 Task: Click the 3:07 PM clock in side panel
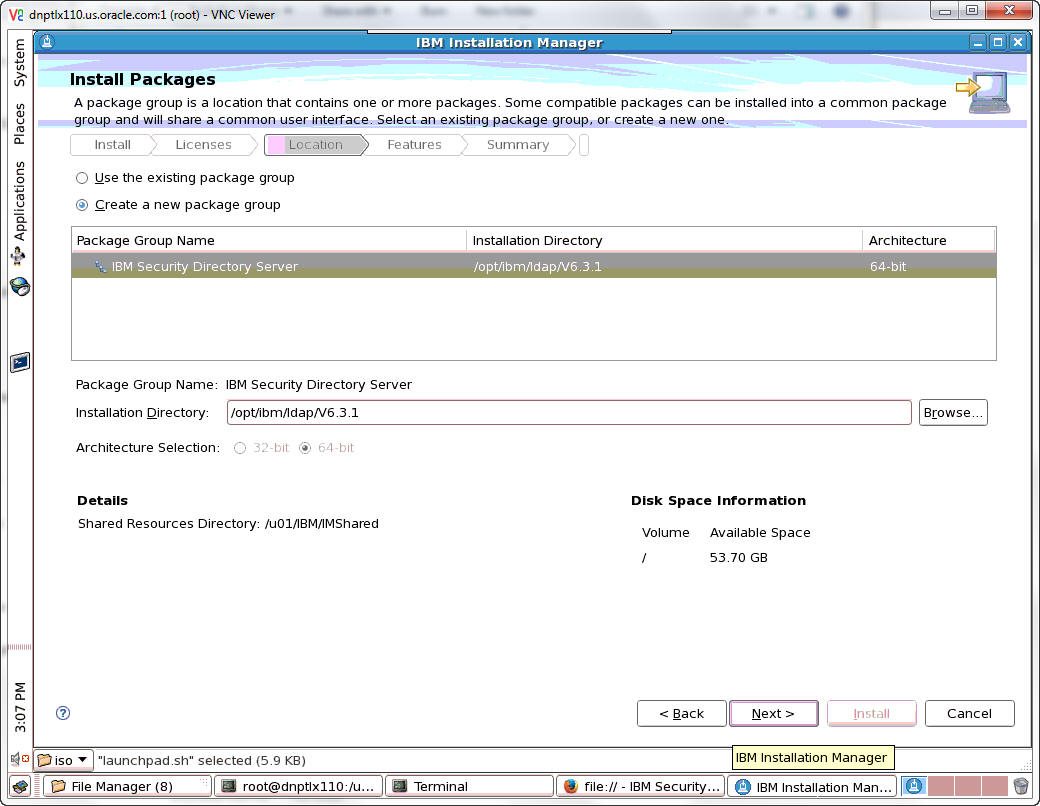[x=20, y=707]
